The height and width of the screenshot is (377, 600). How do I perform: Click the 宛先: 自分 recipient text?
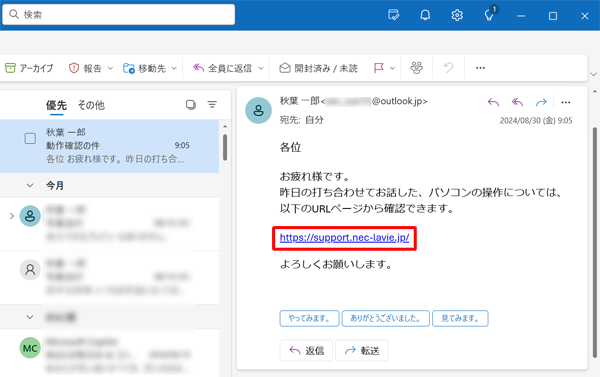coord(302,120)
